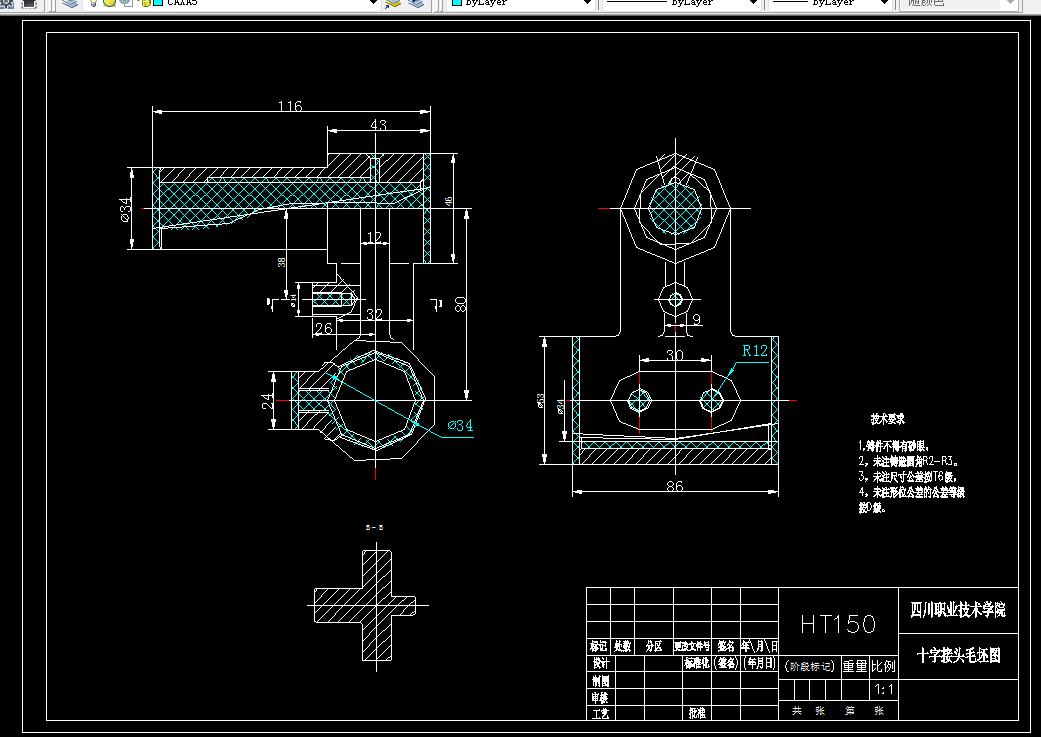Select the vertical 80 dimension text

[460, 304]
